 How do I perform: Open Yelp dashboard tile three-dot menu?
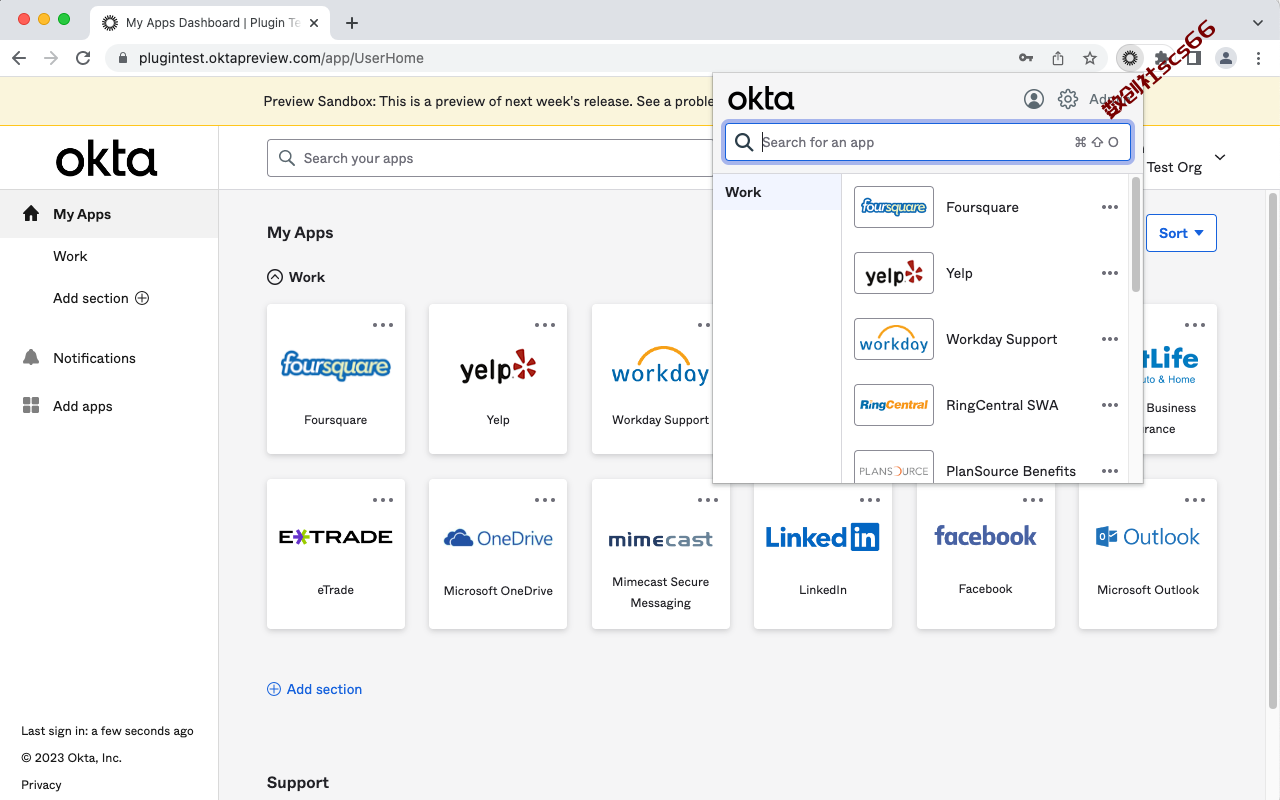[545, 325]
